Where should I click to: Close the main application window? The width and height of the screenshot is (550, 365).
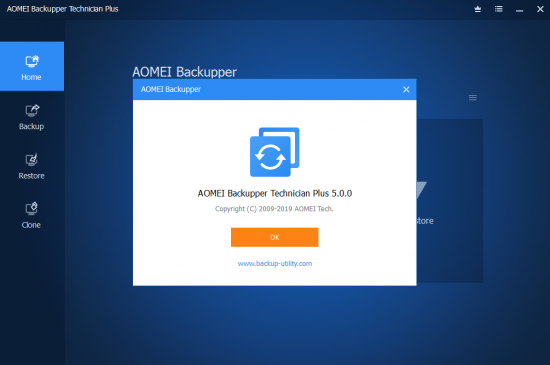pos(540,9)
